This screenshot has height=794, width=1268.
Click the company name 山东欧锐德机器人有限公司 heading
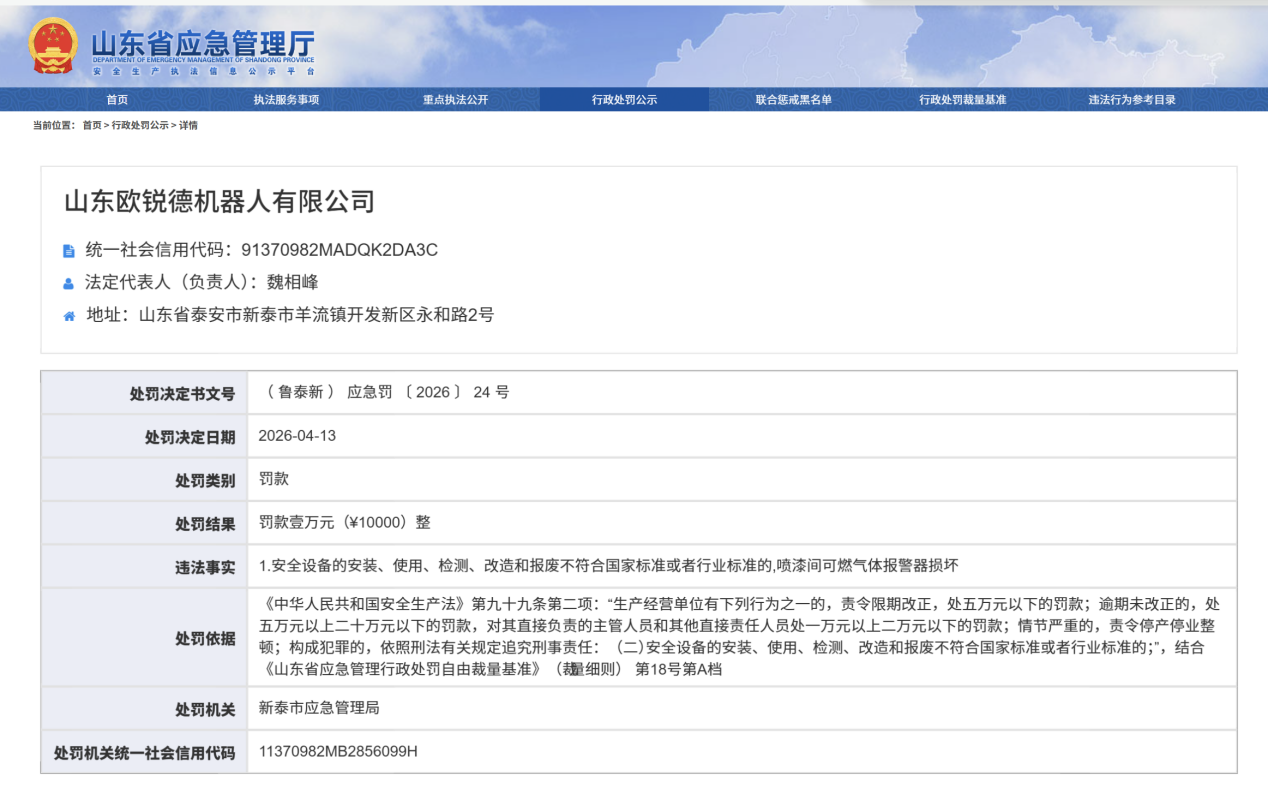pyautogui.click(x=219, y=202)
